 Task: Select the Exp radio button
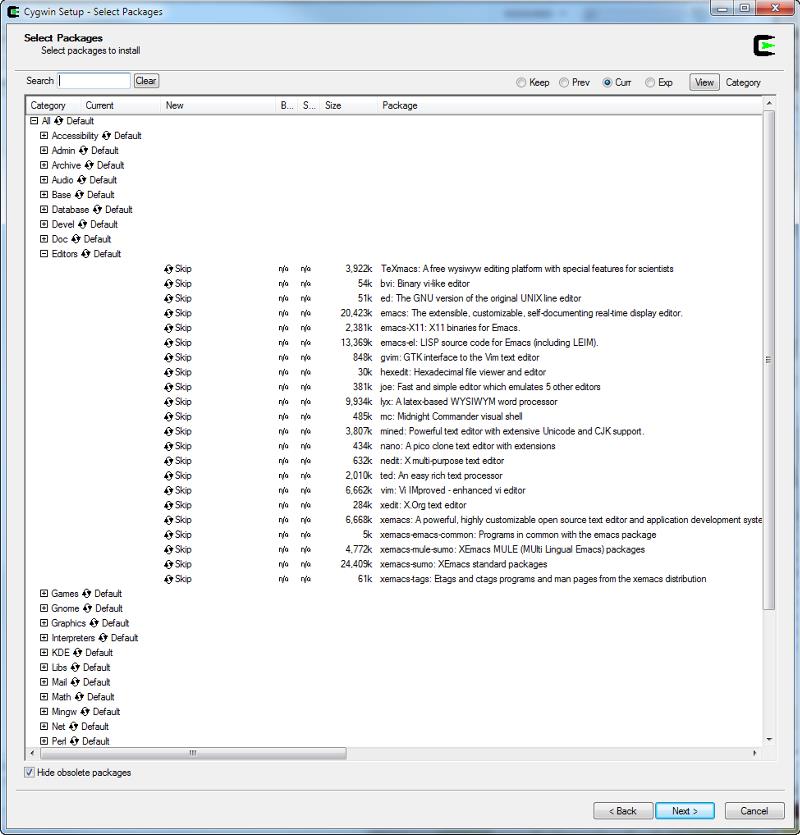pyautogui.click(x=650, y=83)
